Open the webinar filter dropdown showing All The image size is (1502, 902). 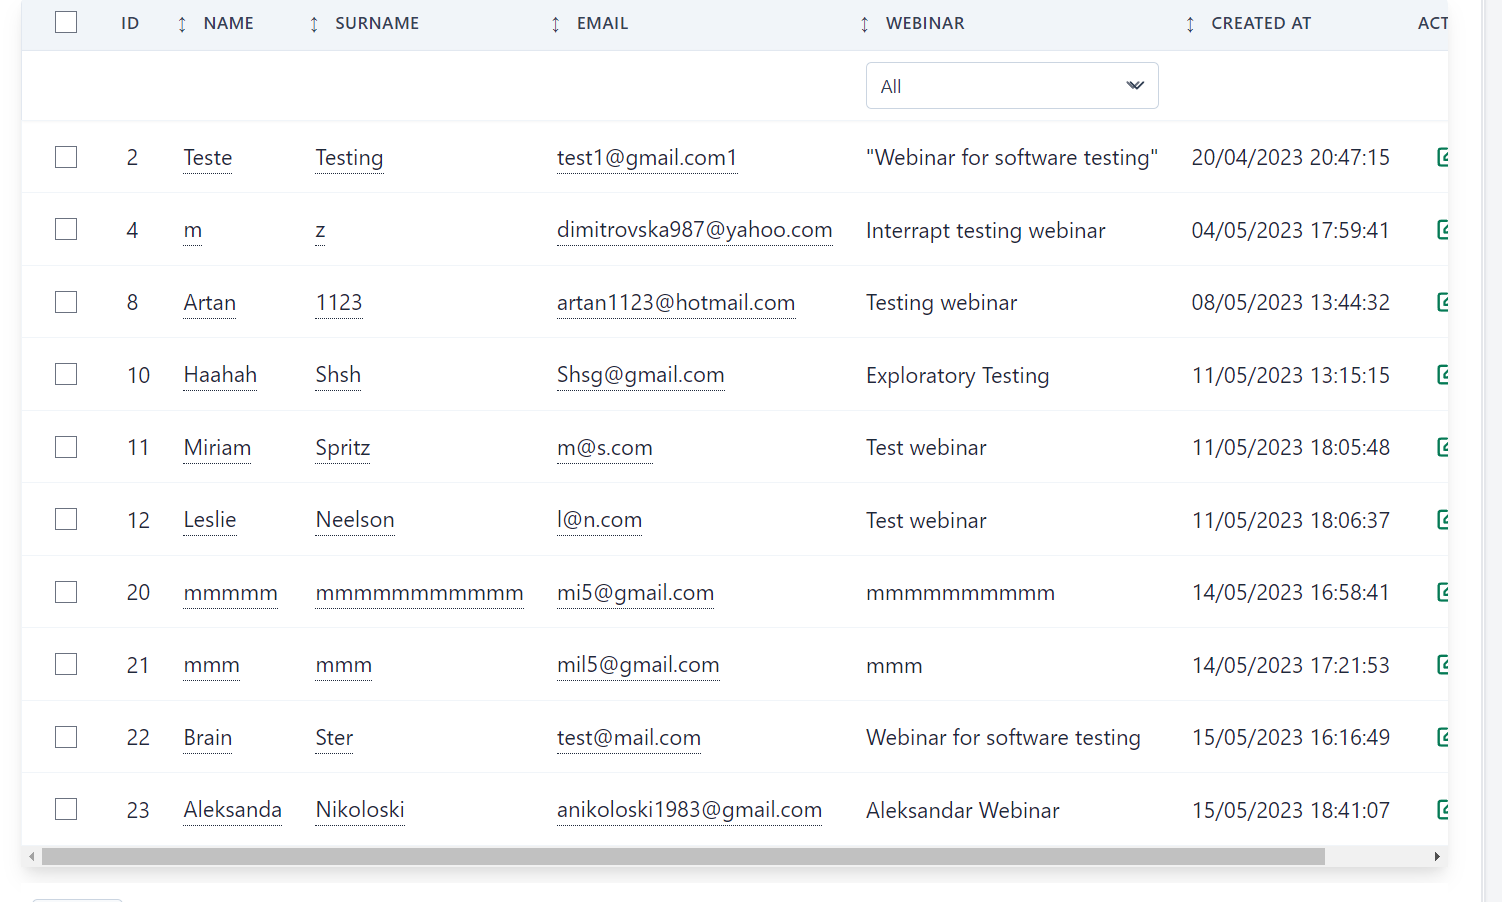[1011, 86]
